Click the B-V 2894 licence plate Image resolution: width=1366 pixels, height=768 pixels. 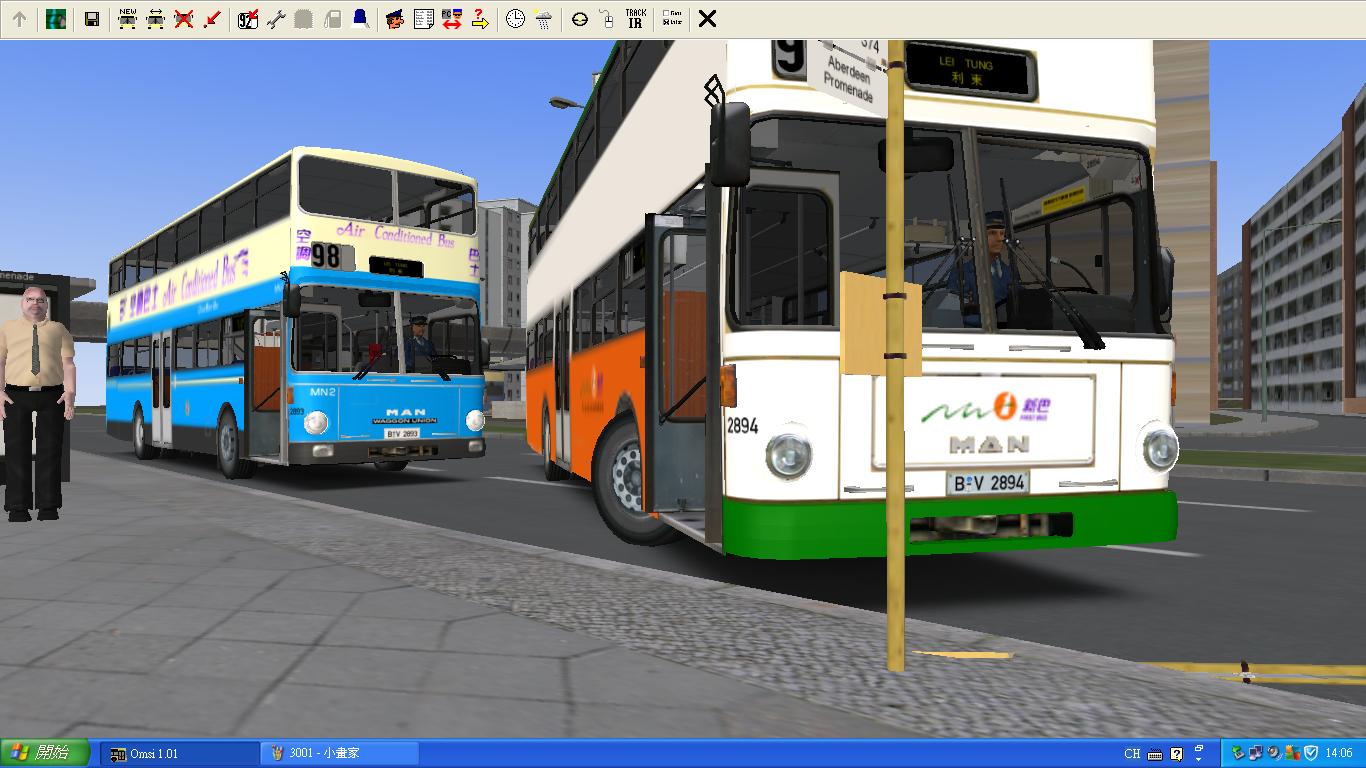click(988, 483)
